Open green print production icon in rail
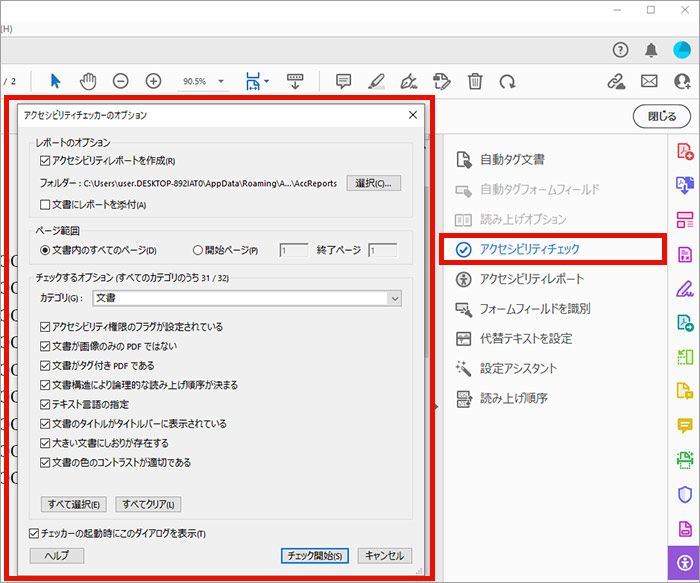 coord(685,460)
